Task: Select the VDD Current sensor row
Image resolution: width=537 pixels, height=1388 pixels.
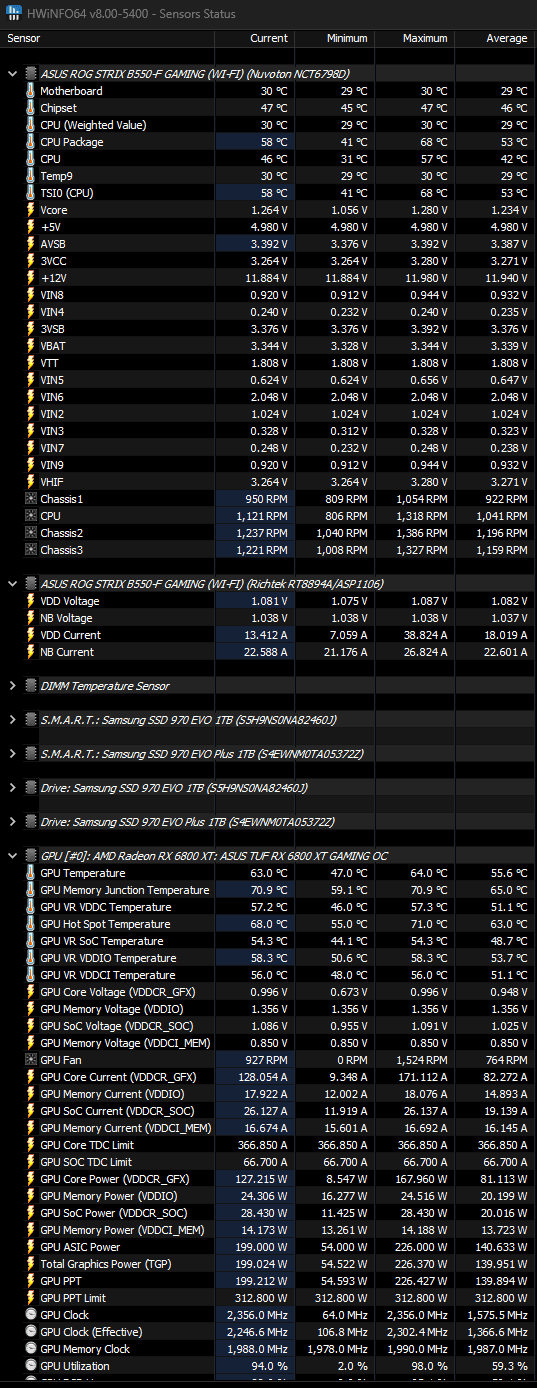Action: [x=268, y=635]
